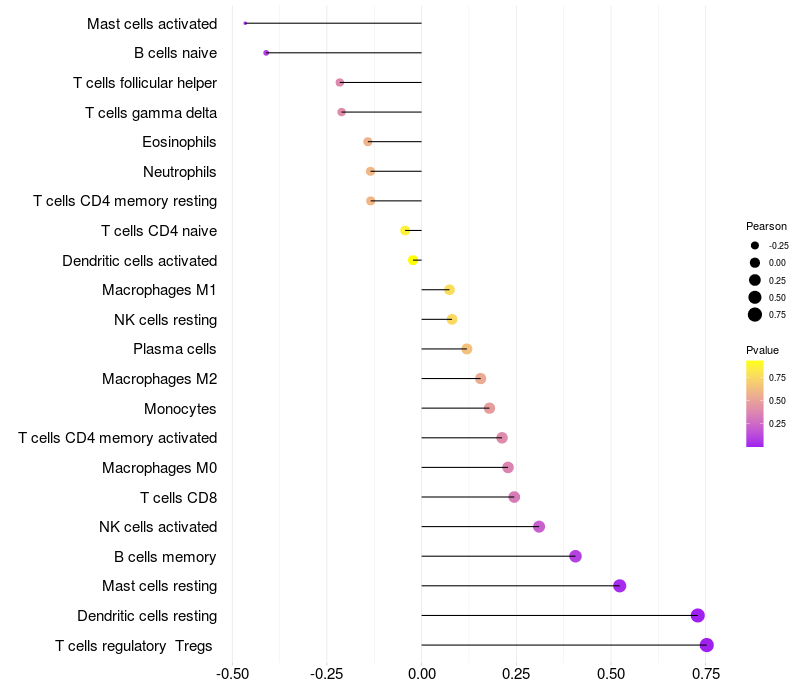Click the NK cells activated data point
Image resolution: width=800 pixels, height=700 pixels.
coord(539,527)
